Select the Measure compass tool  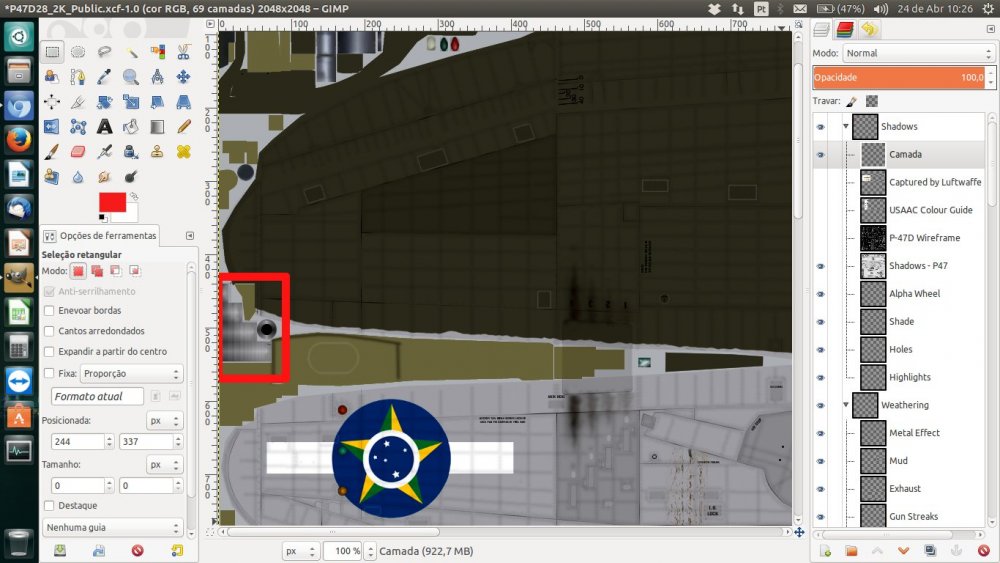click(x=157, y=77)
